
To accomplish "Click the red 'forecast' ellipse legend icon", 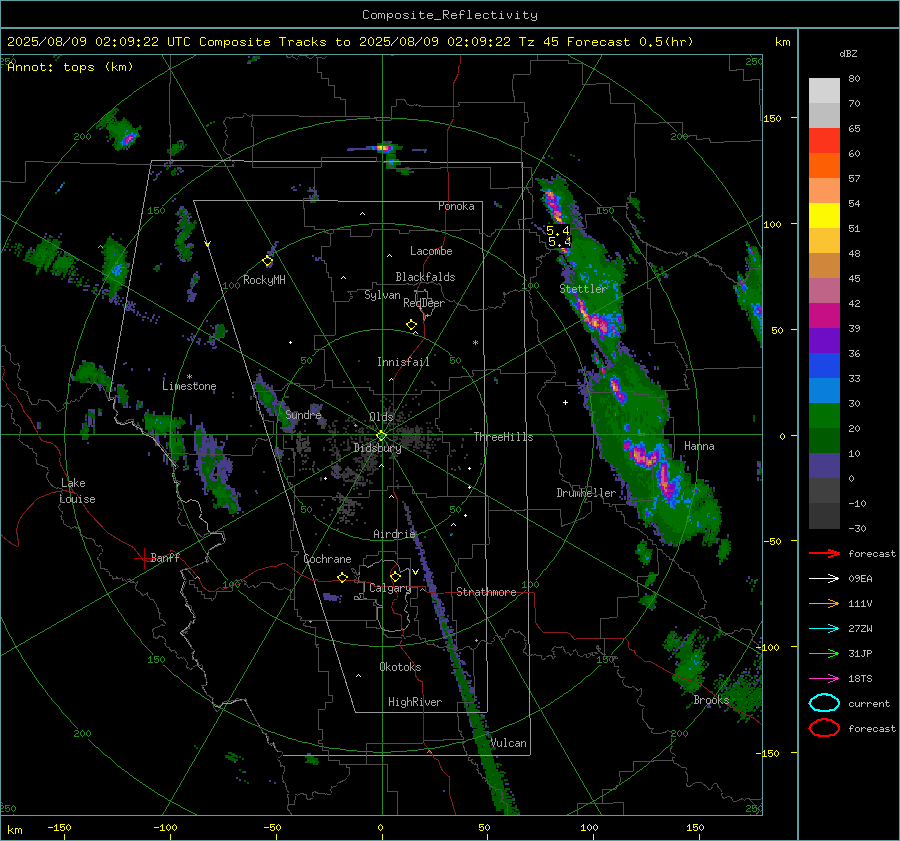I will pos(824,728).
